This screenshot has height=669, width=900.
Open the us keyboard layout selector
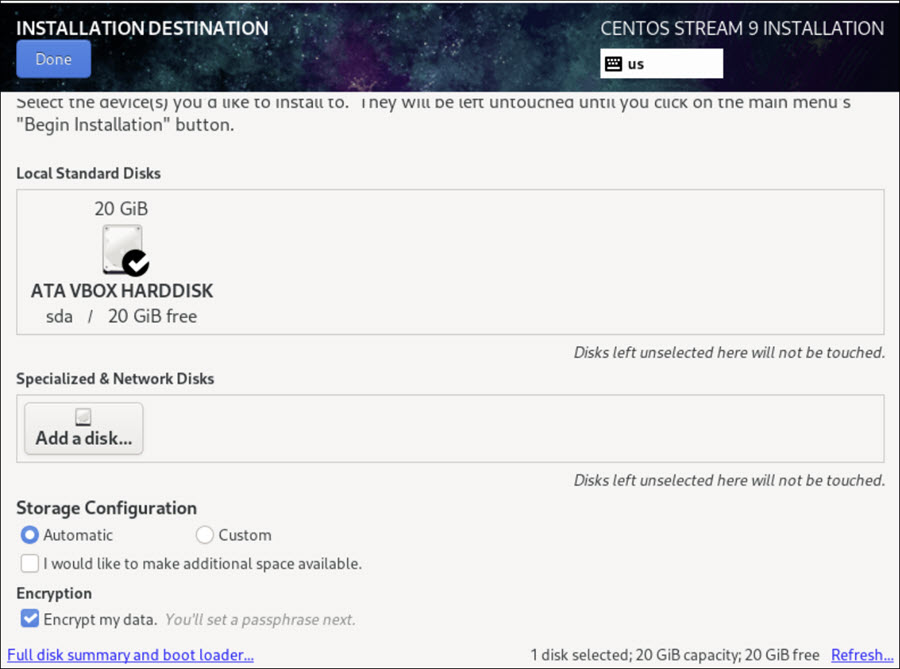[660, 63]
